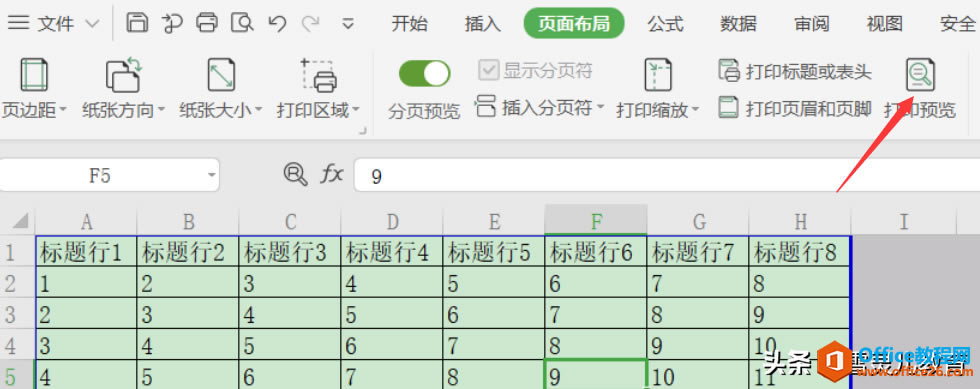Screen dimensions: 980x389
Task: Expand the 插入分页符 dropdown arrow
Action: pos(600,108)
